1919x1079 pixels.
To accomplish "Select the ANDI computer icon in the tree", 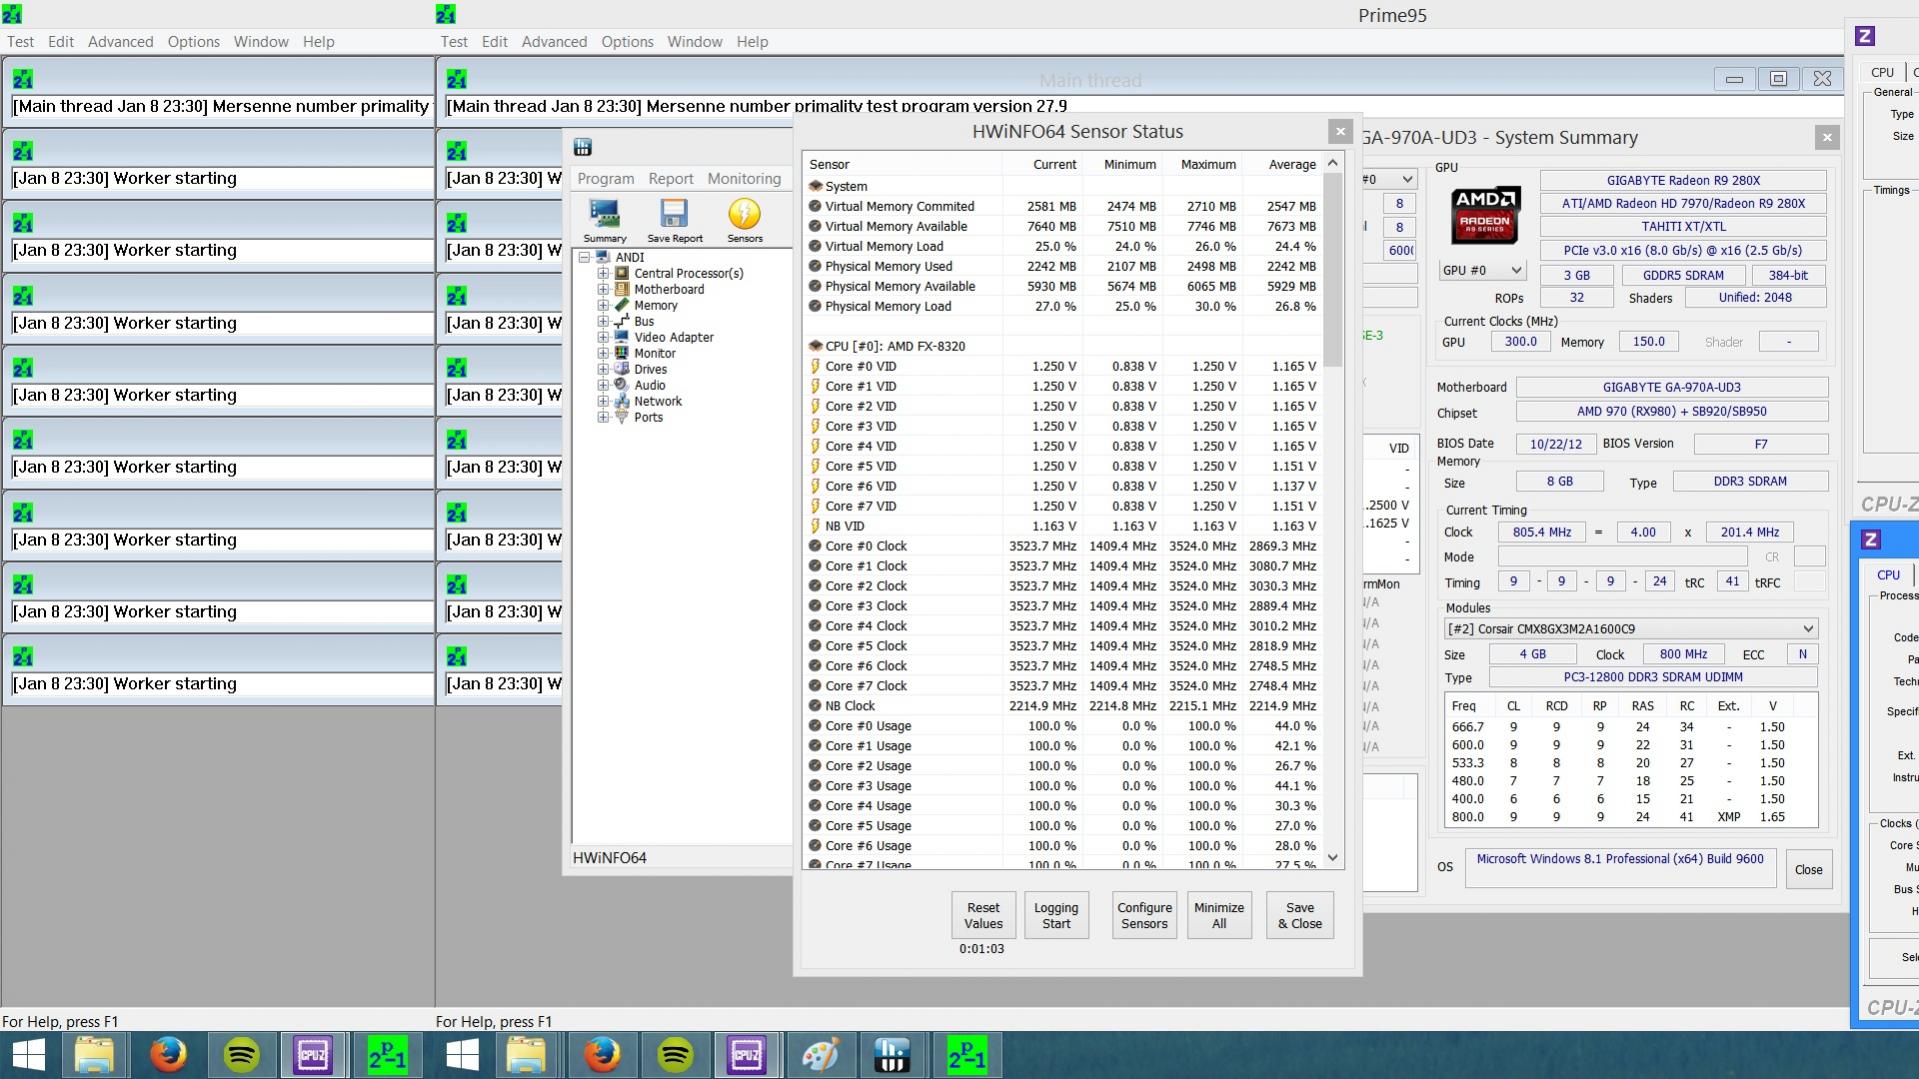I will pyautogui.click(x=603, y=257).
